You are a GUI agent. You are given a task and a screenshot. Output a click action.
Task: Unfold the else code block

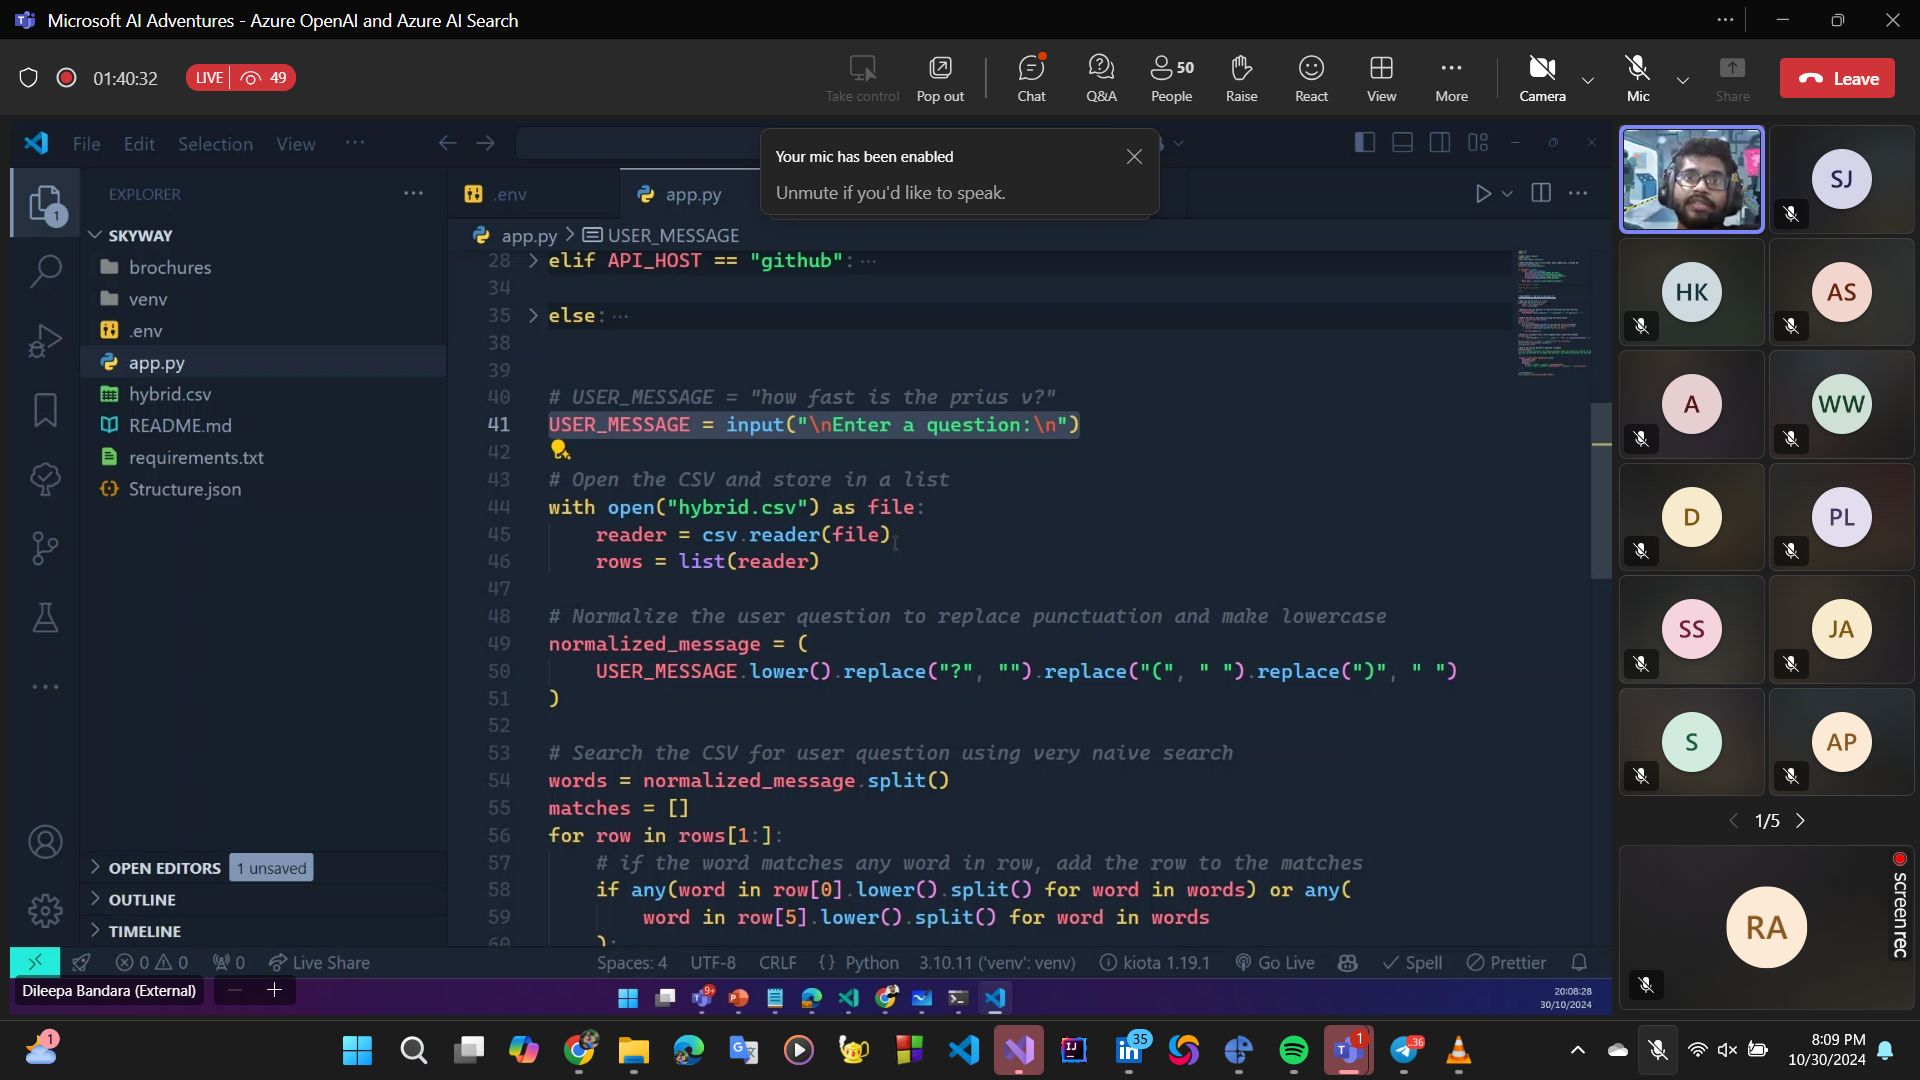click(533, 316)
